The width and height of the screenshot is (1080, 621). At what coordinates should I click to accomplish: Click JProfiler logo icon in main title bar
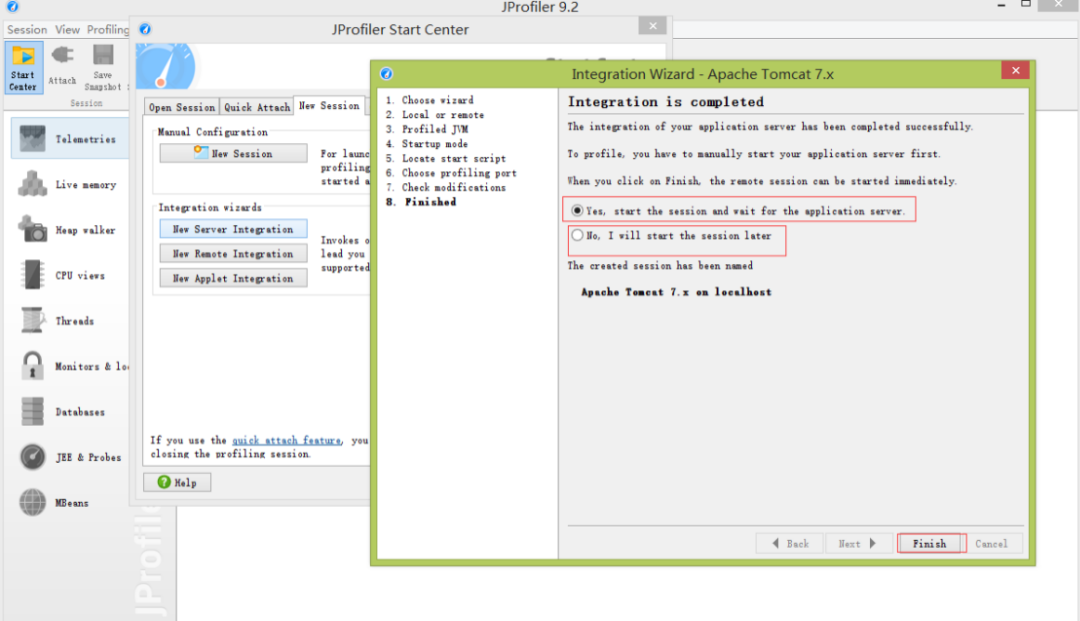point(12,7)
